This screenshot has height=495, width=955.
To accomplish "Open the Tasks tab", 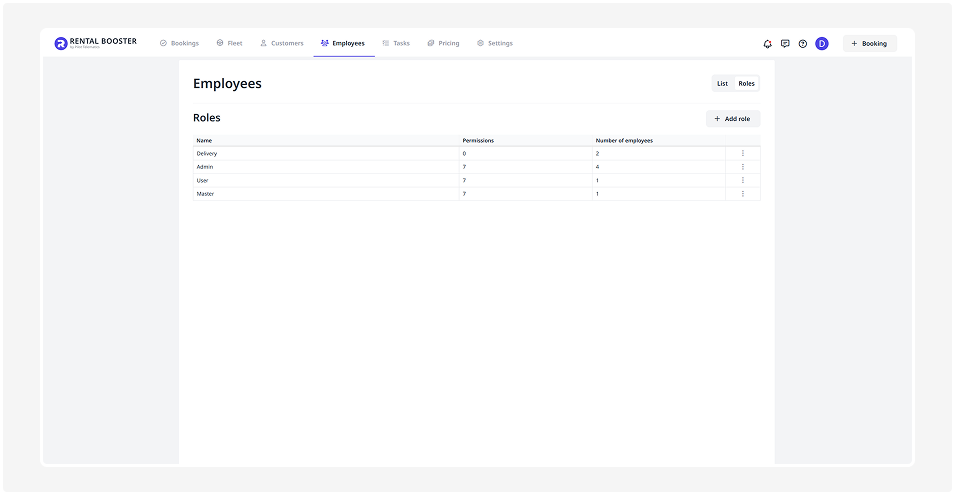I will [396, 43].
